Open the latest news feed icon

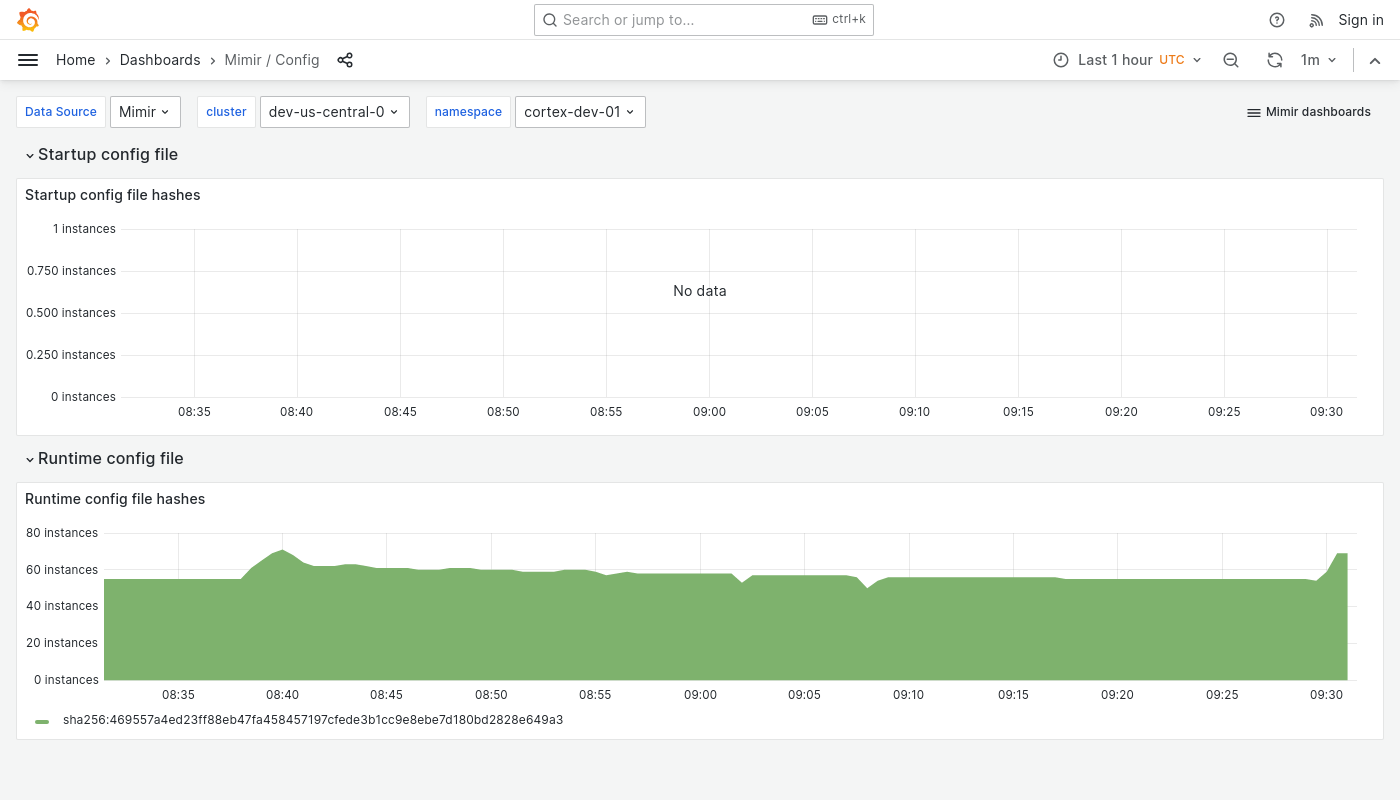[x=1316, y=20]
